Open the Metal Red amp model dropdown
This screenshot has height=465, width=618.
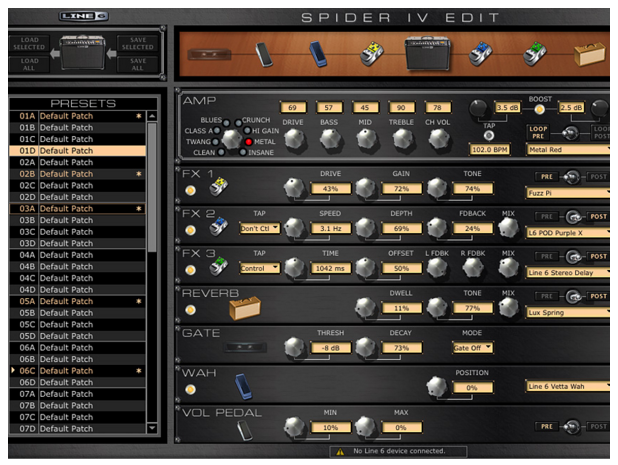pos(568,150)
